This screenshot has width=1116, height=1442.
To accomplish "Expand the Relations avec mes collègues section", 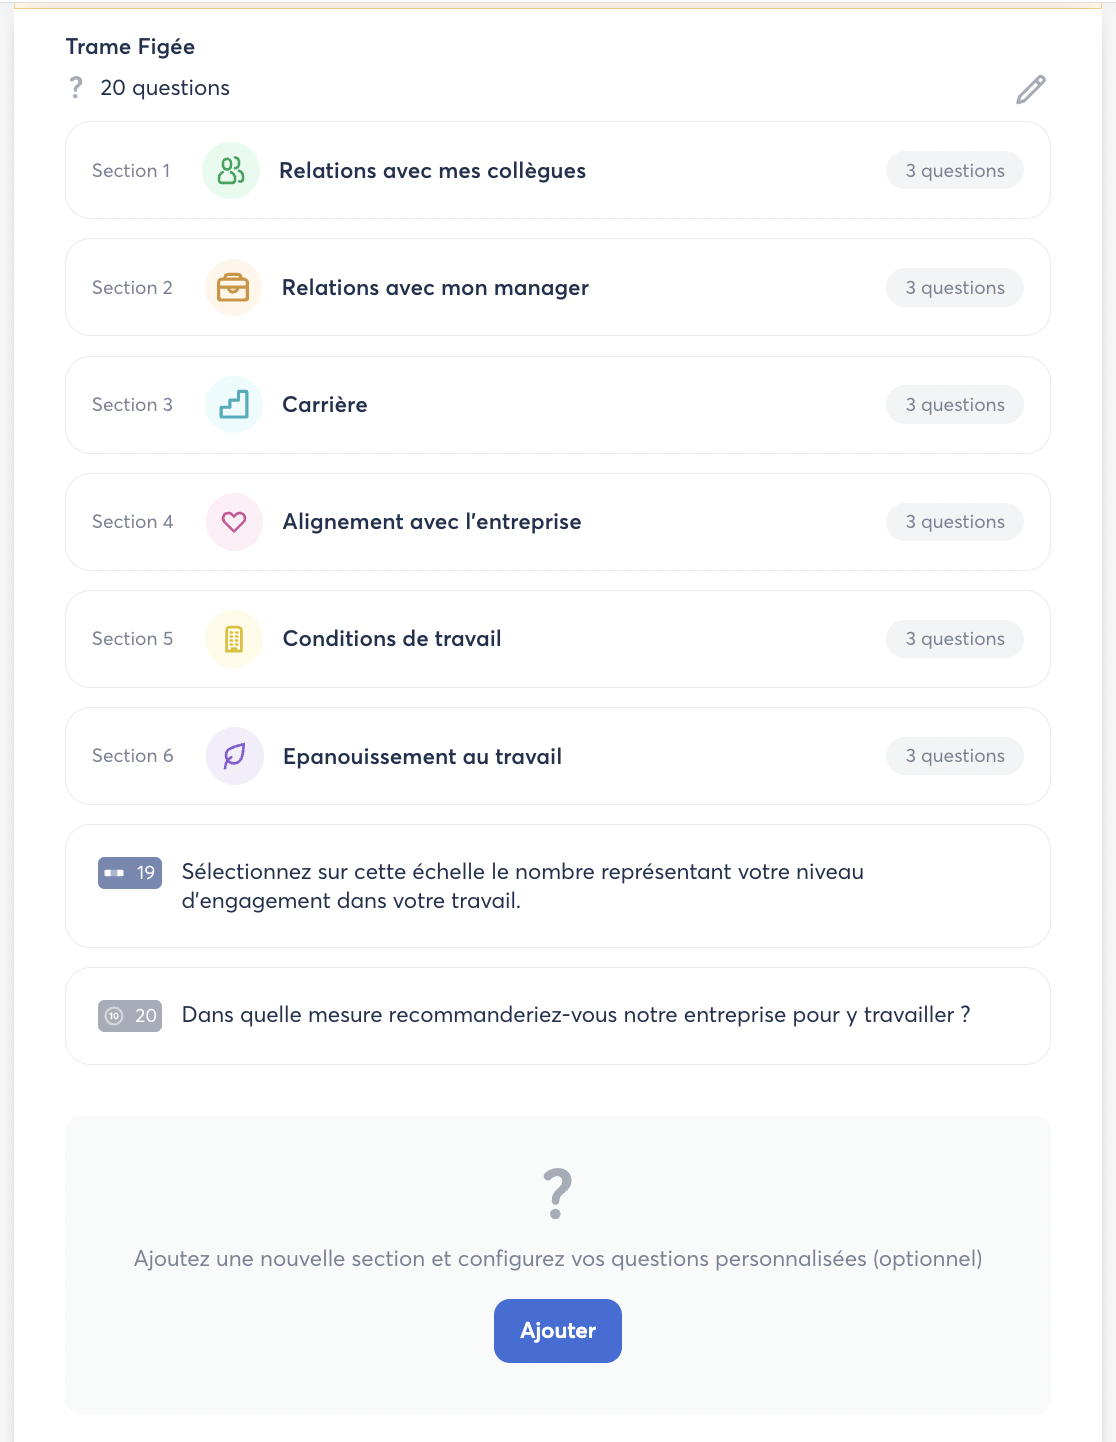I will [432, 171].
